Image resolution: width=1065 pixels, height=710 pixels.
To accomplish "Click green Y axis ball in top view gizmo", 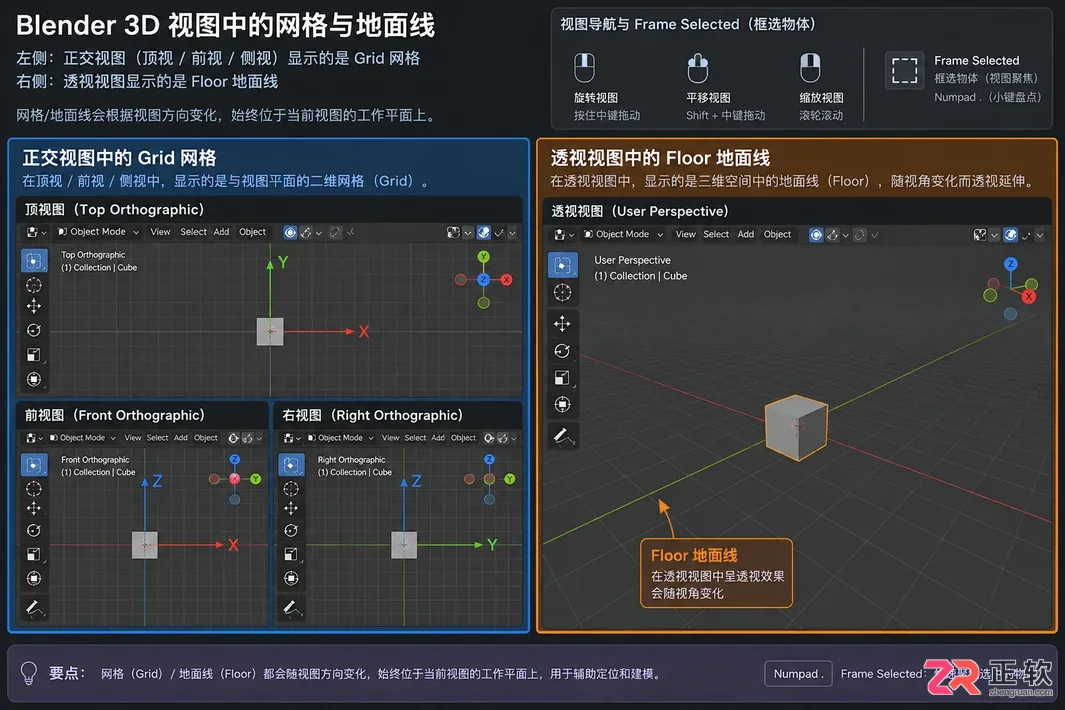I will (484, 257).
